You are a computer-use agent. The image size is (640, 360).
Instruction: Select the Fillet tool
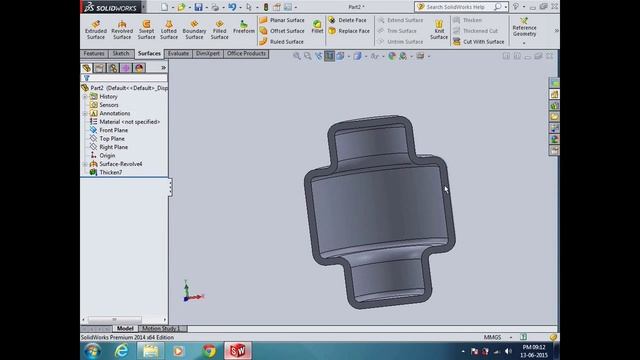[x=317, y=27]
